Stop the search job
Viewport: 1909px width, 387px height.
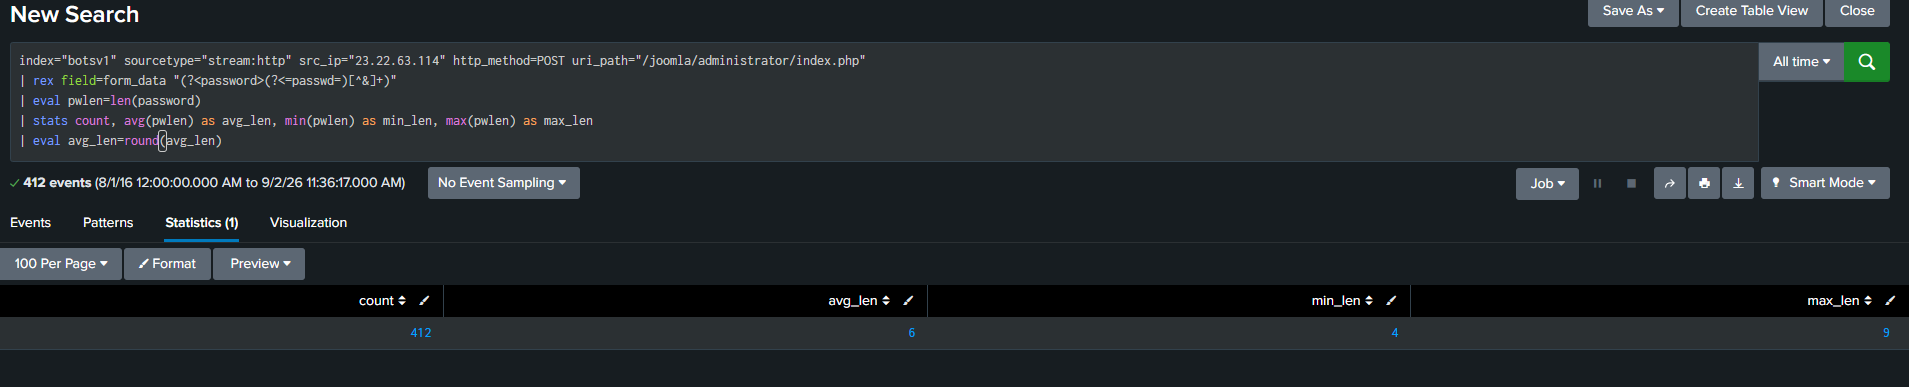point(1631,184)
